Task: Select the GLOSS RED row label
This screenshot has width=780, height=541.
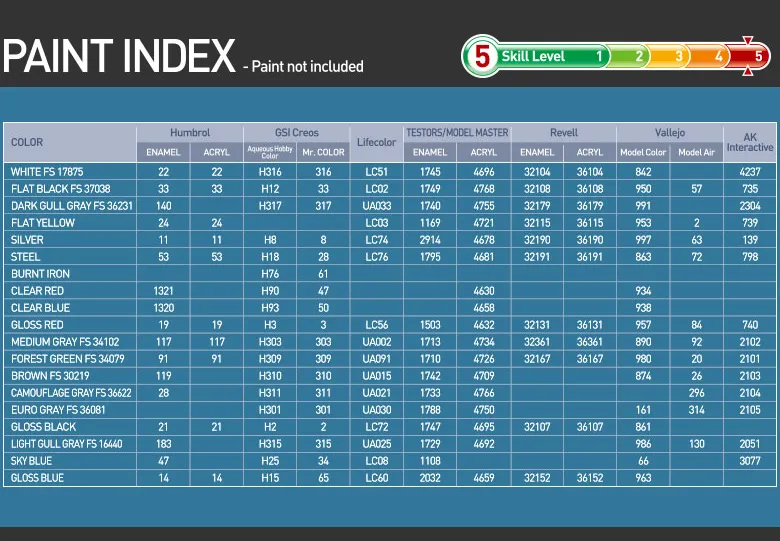Action: pos(37,325)
